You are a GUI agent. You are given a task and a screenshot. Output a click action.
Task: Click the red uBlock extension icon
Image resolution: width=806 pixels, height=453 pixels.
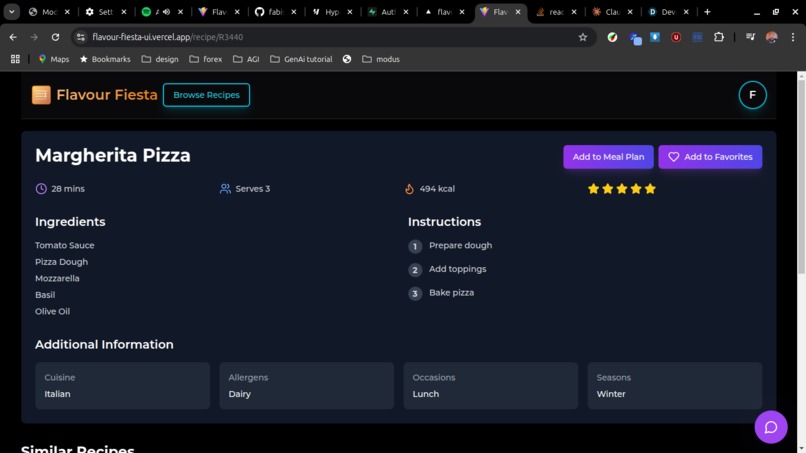pyautogui.click(x=676, y=37)
